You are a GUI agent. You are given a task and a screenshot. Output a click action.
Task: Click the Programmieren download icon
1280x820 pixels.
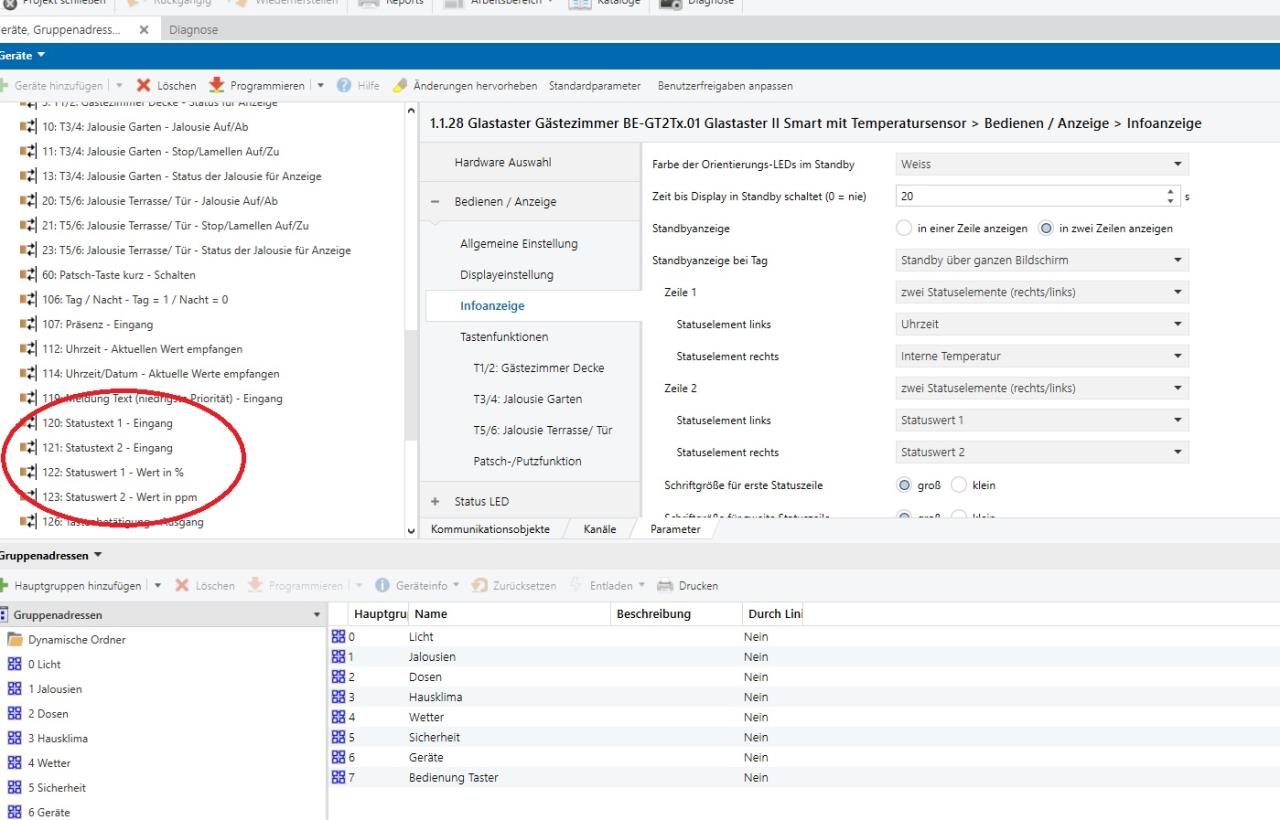click(x=217, y=86)
